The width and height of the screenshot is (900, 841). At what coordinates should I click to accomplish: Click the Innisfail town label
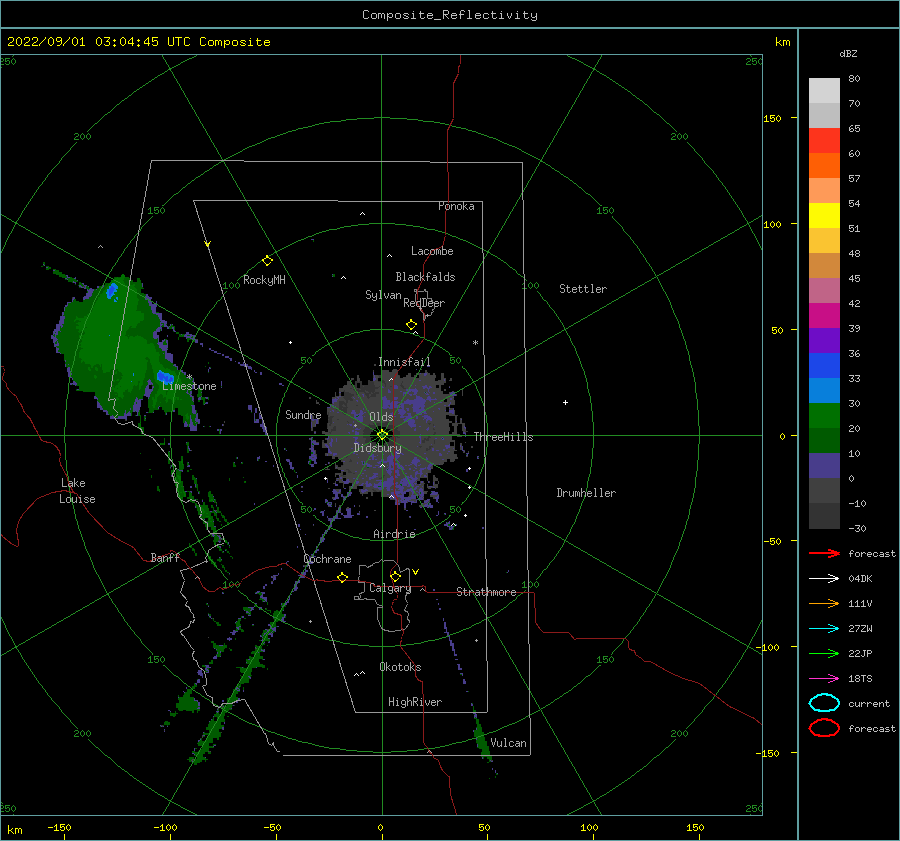[404, 362]
